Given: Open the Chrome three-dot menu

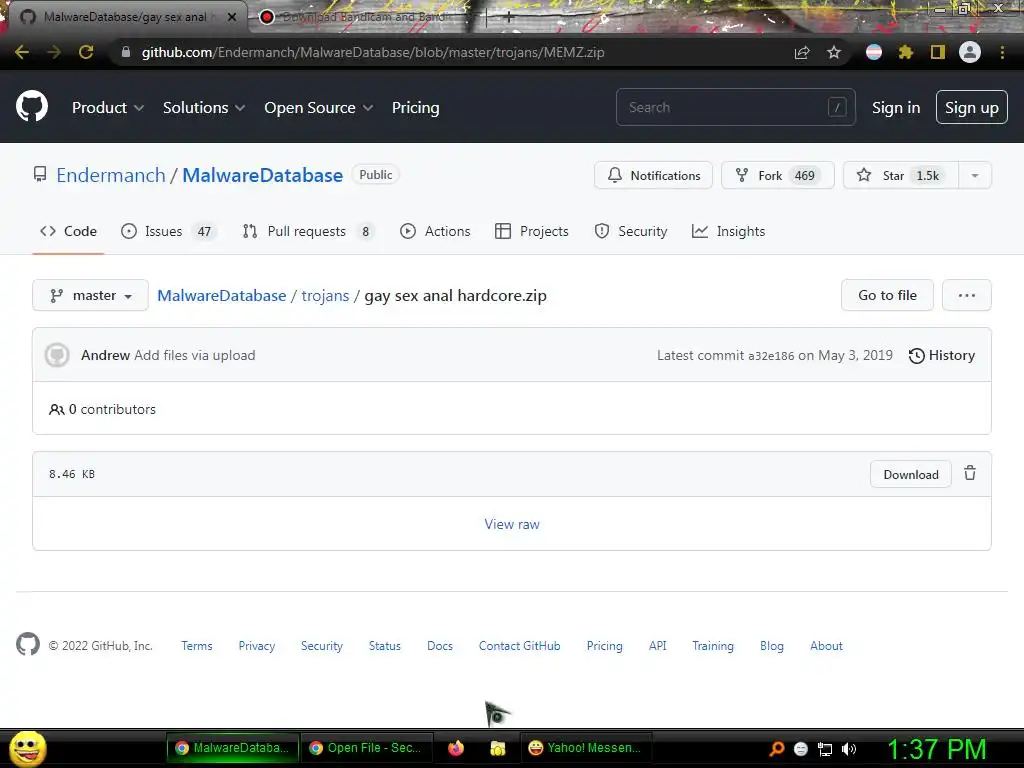Looking at the screenshot, I should coord(1002,52).
